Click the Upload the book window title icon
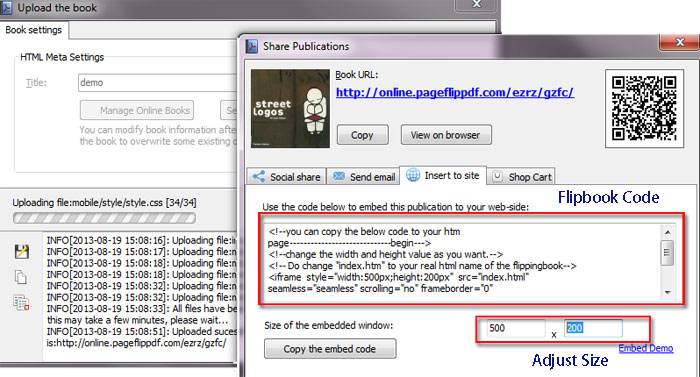Viewport: 700px width, 377px height. (x=6, y=8)
